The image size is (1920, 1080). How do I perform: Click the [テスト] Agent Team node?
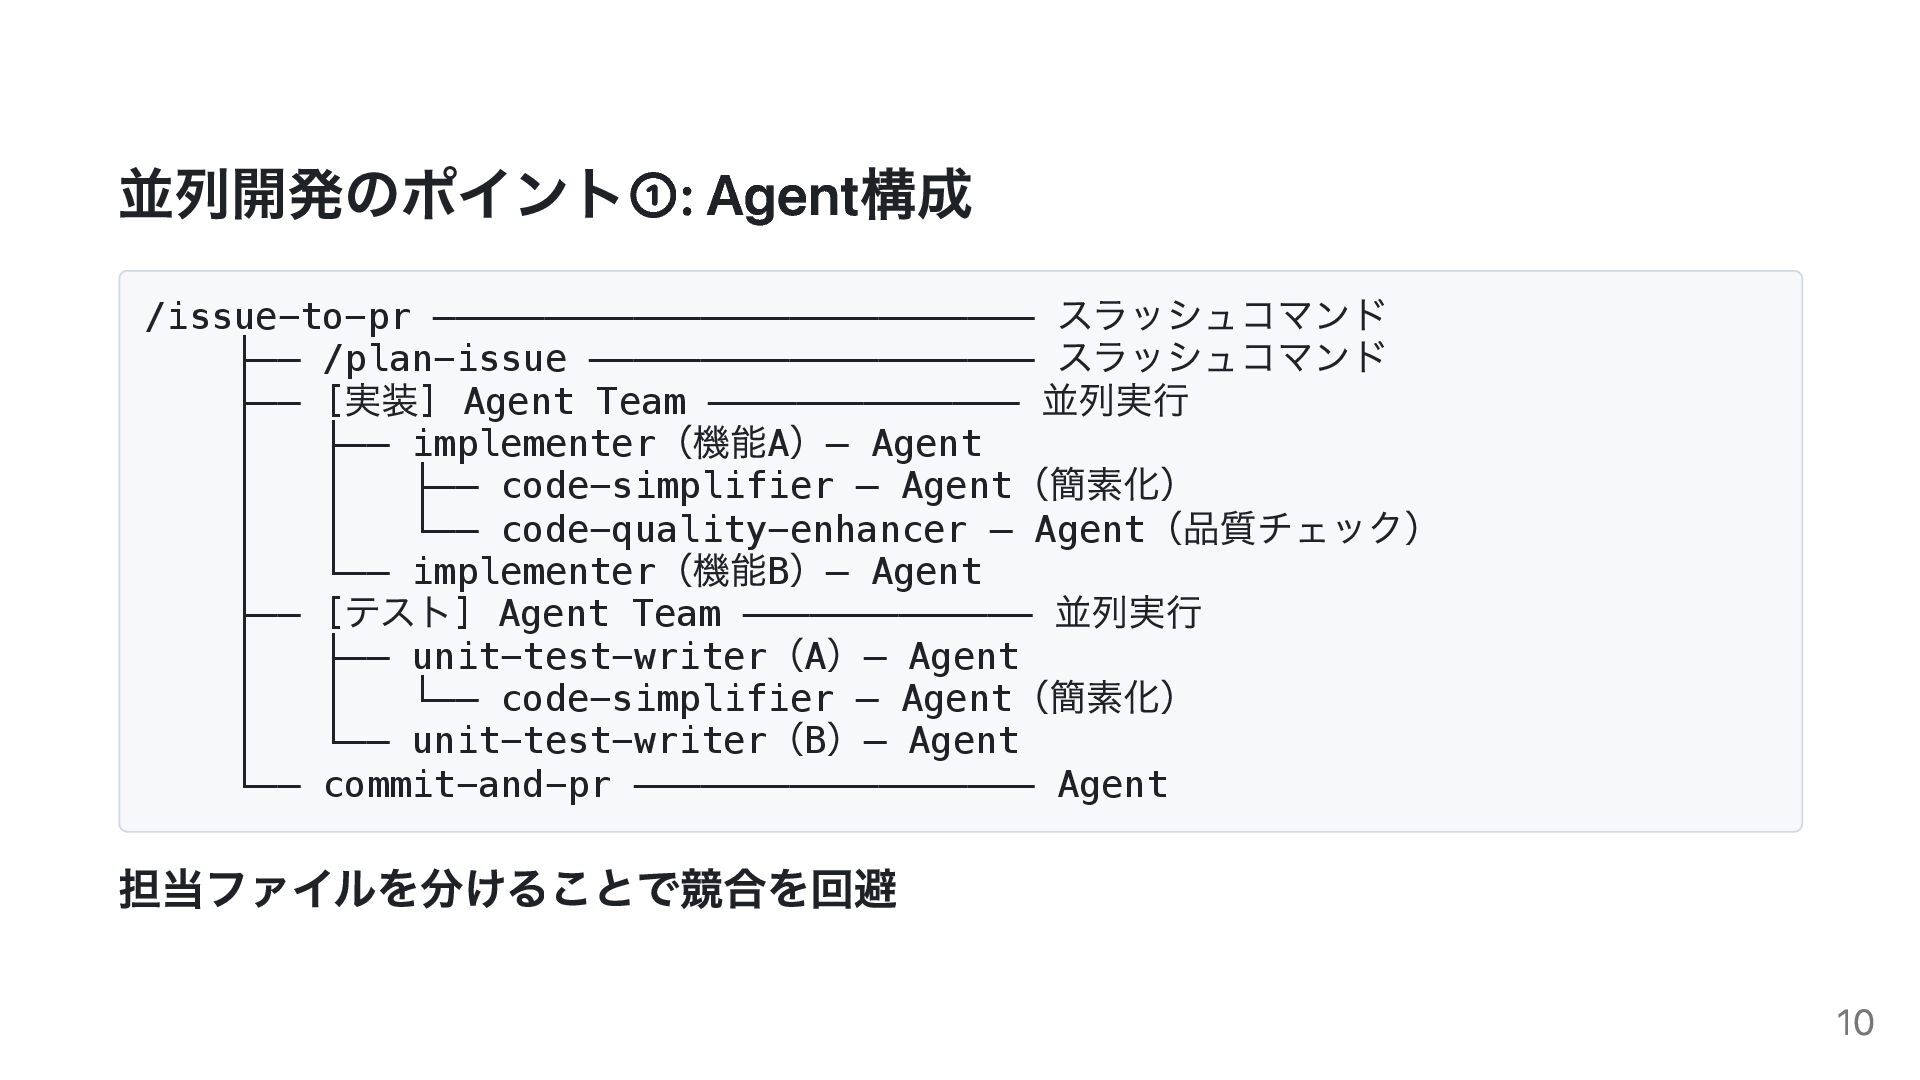point(523,614)
